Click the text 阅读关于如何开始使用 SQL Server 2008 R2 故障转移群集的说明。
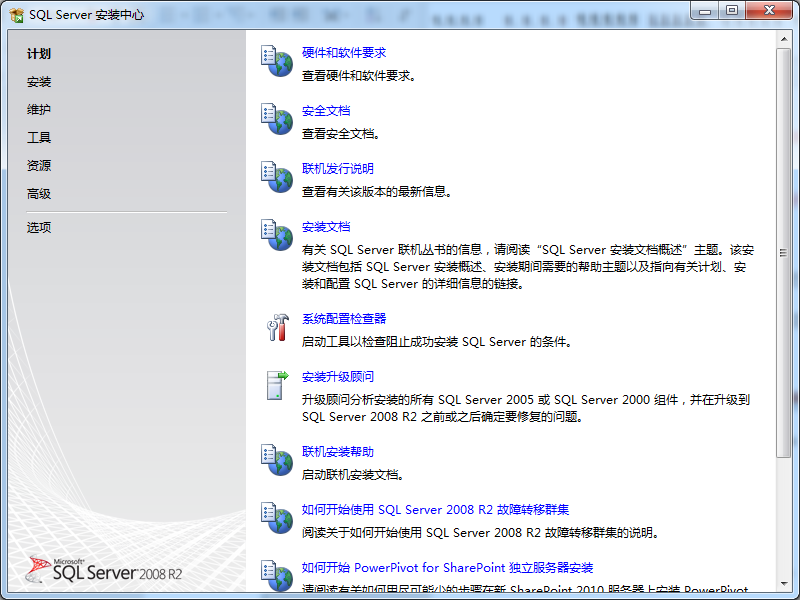The height and width of the screenshot is (600, 800). pos(481,533)
